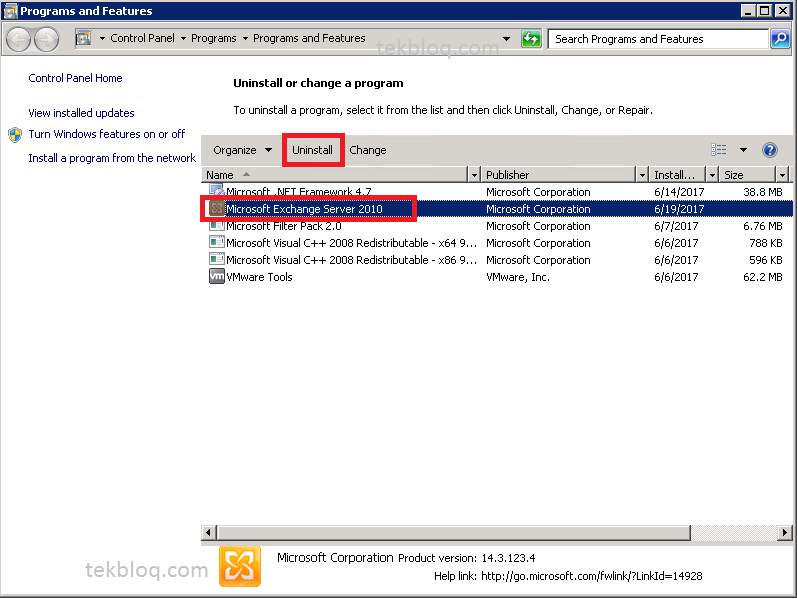Viewport: 797px width, 599px height.
Task: Click the large orange Exchange icon in details pane
Action: click(240, 566)
